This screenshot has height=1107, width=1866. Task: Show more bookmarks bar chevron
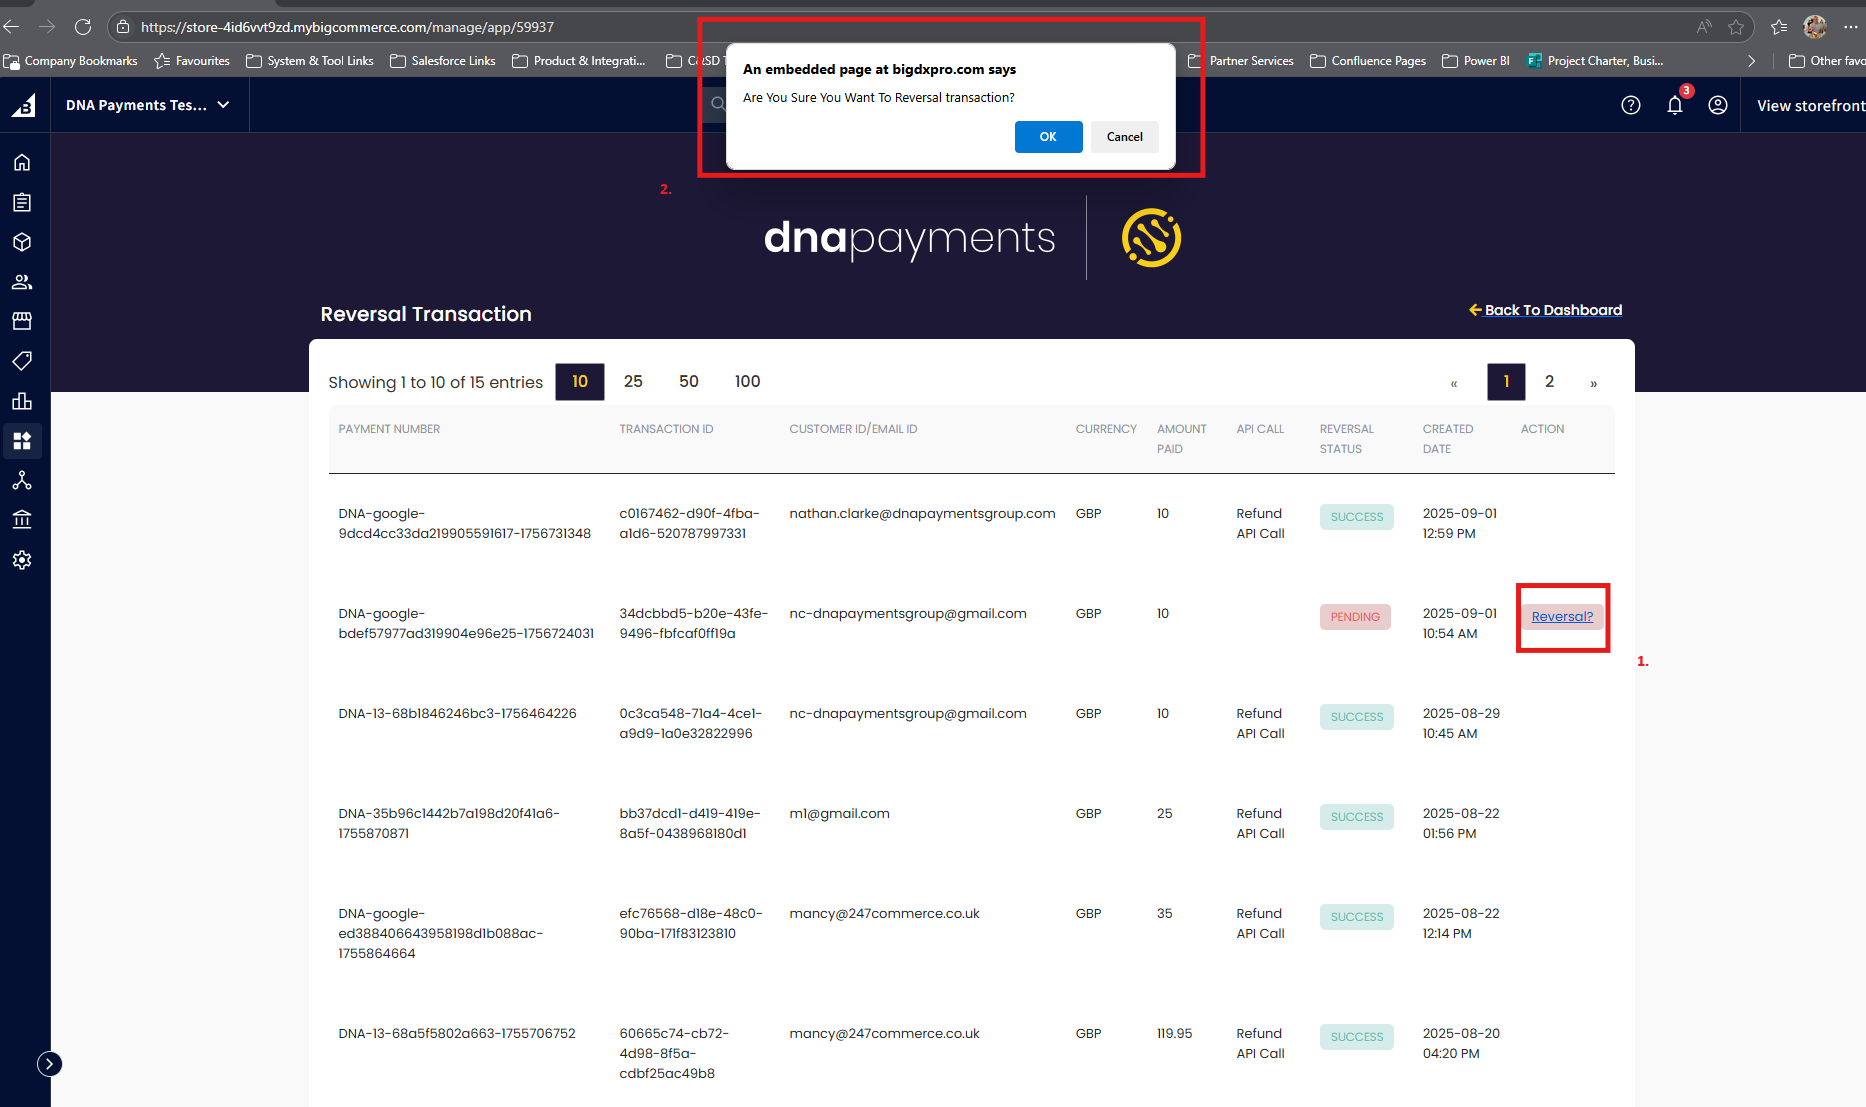[1751, 61]
